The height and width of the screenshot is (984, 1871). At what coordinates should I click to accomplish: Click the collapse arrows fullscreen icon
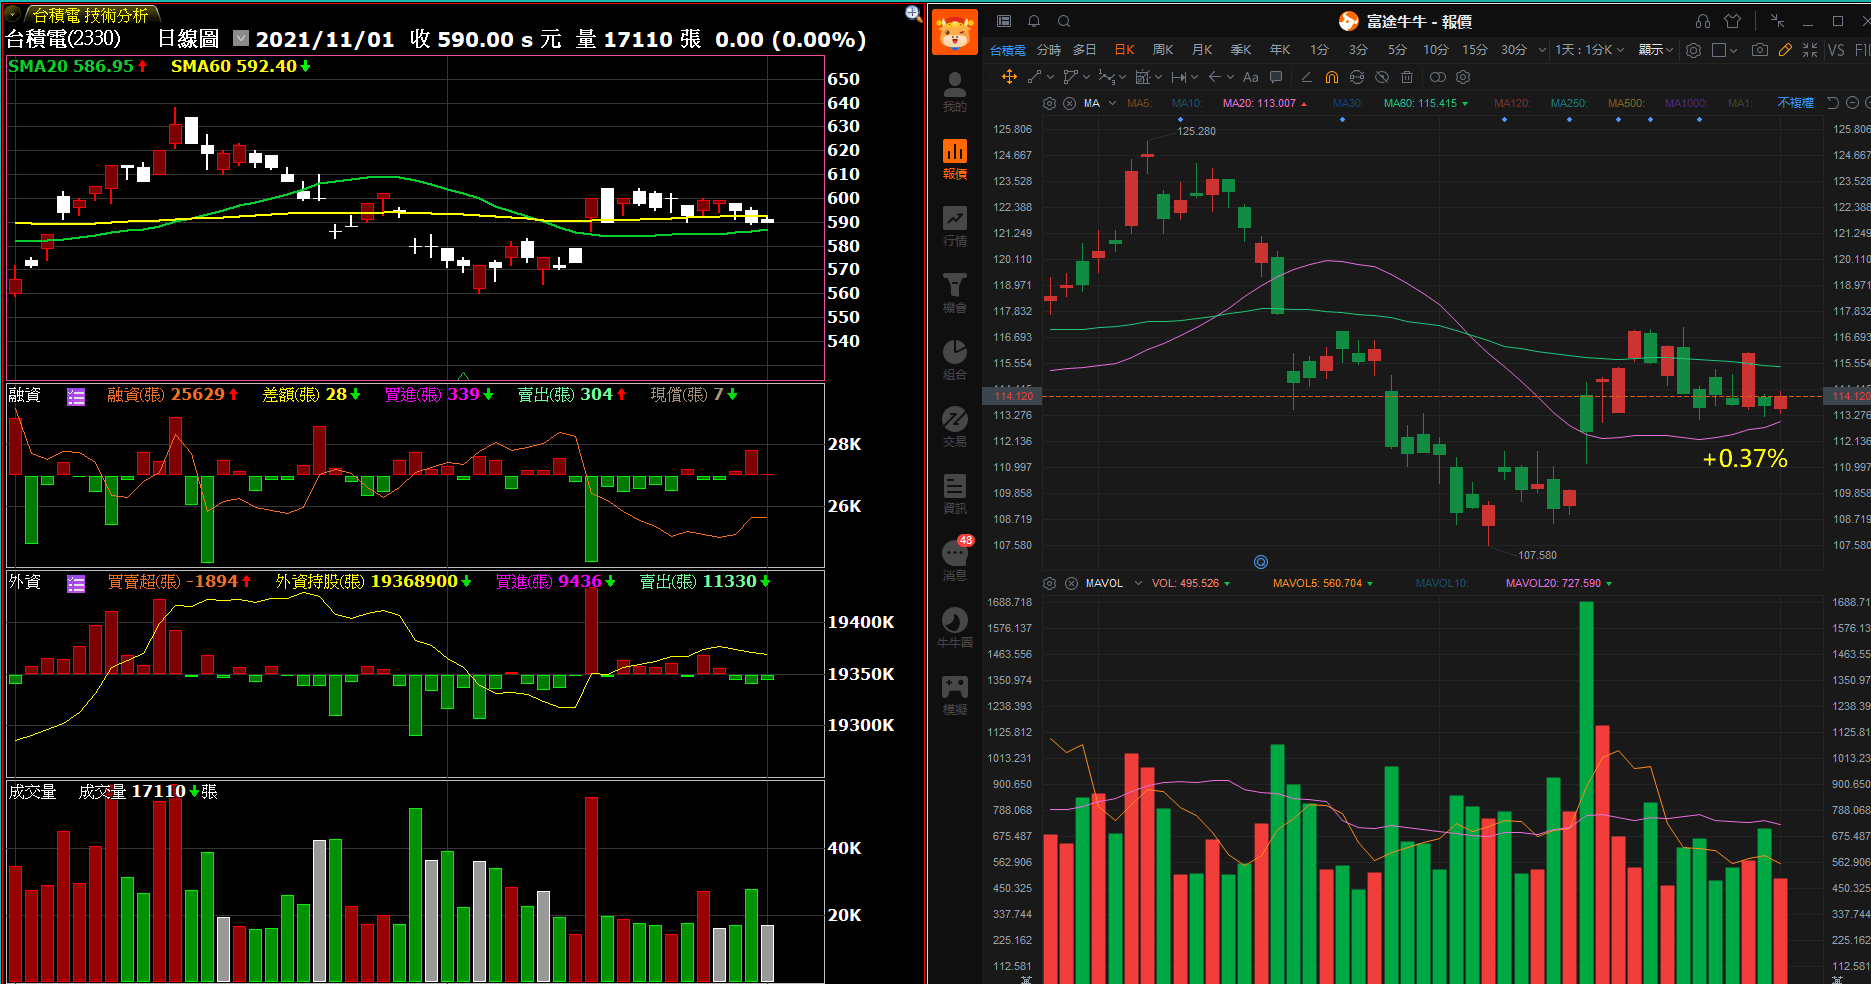pos(1810,50)
